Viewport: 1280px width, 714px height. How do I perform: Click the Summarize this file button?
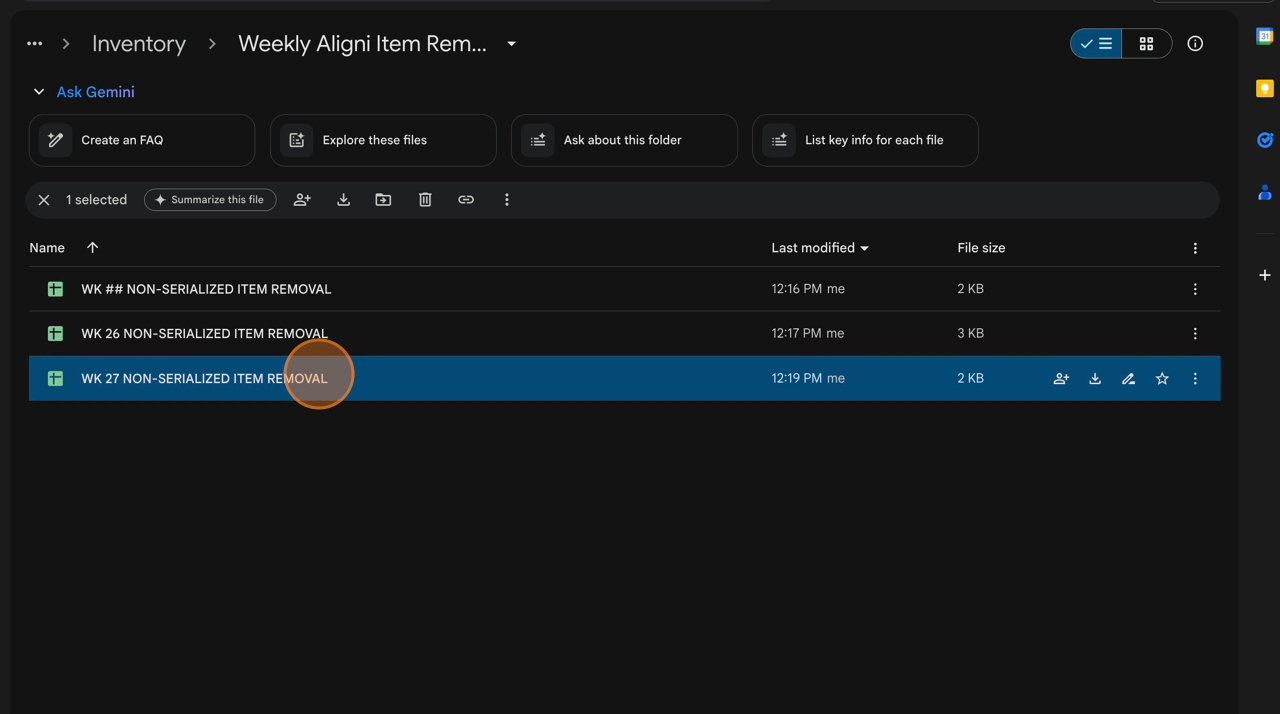coord(210,200)
